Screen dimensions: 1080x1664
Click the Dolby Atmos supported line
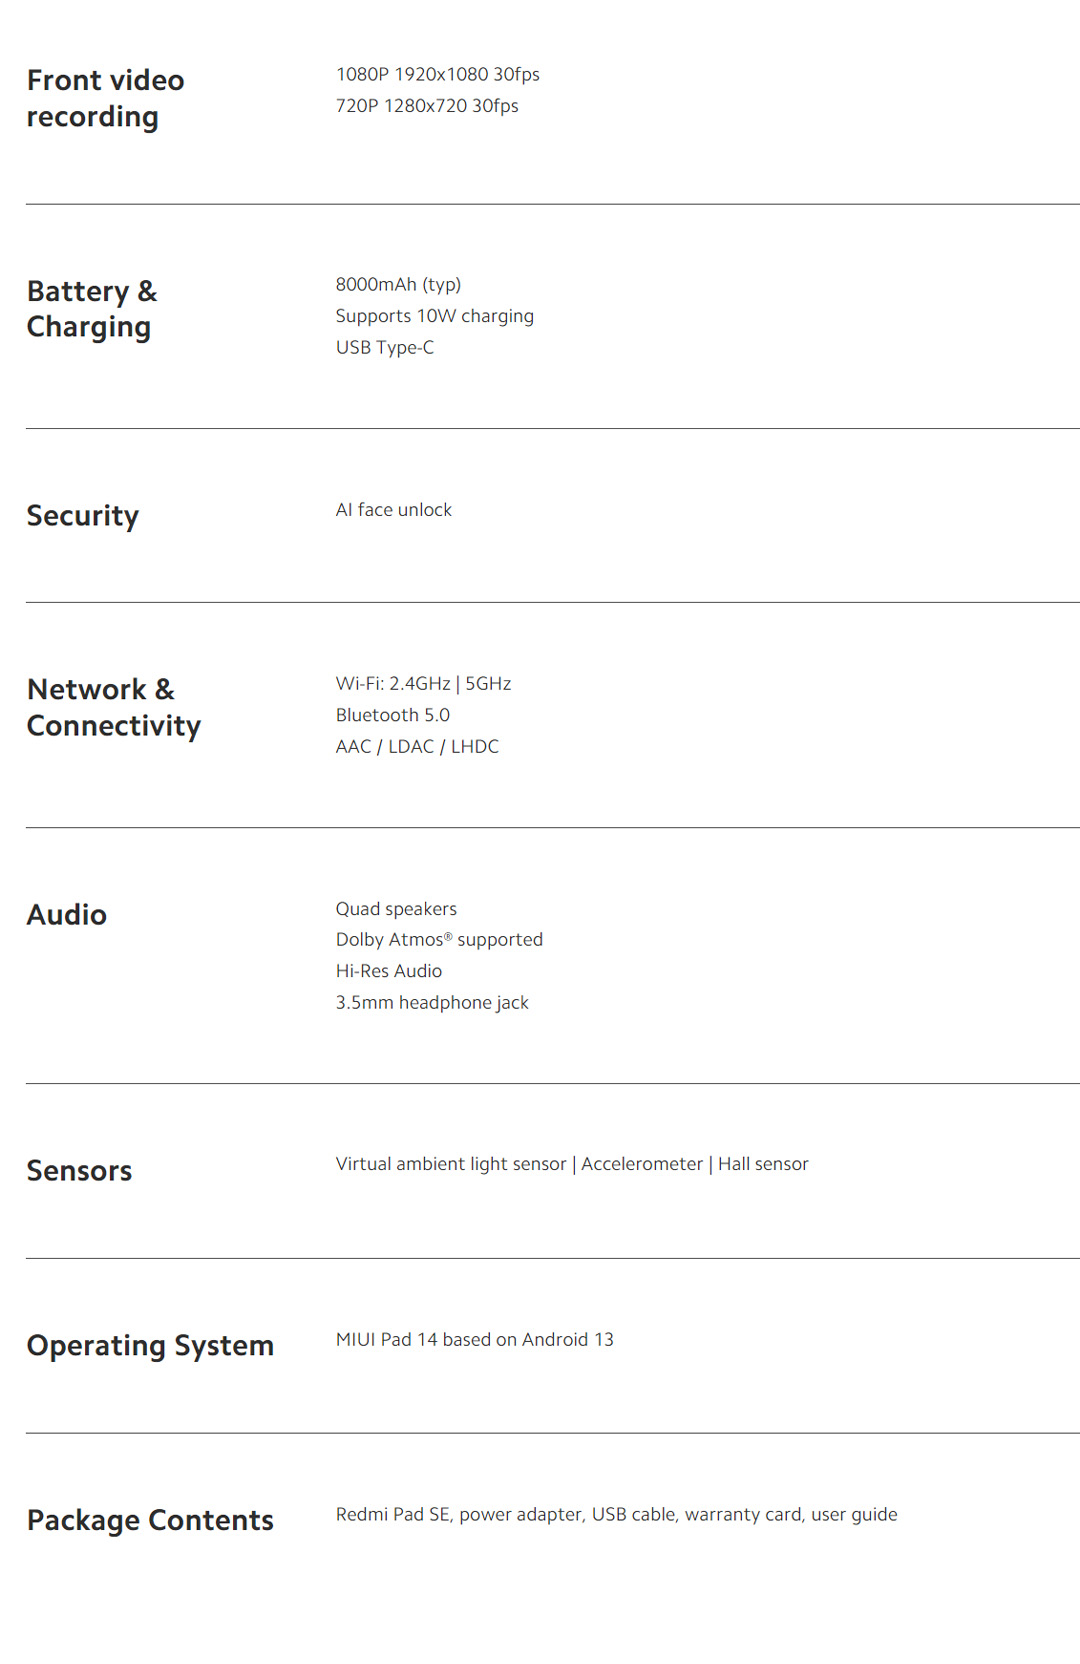coord(439,940)
